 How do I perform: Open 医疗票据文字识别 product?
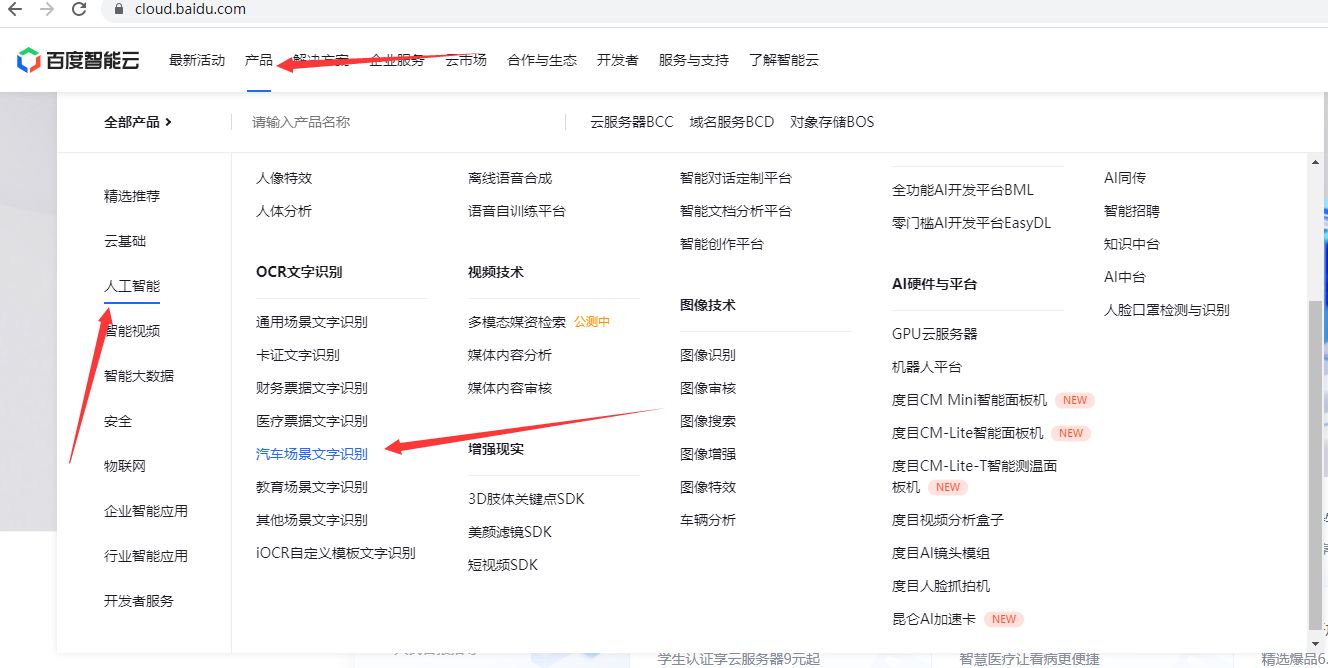[312, 421]
